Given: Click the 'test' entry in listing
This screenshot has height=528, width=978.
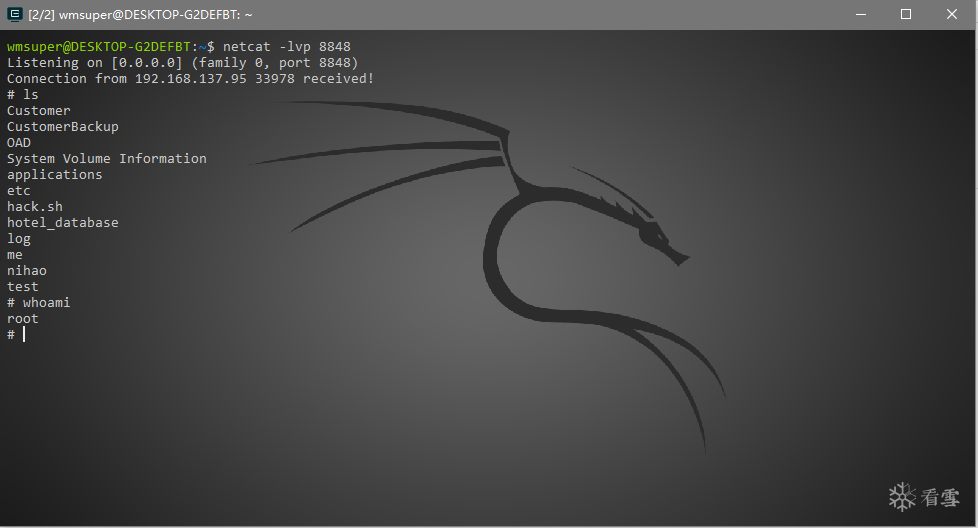Looking at the screenshot, I should (22, 287).
